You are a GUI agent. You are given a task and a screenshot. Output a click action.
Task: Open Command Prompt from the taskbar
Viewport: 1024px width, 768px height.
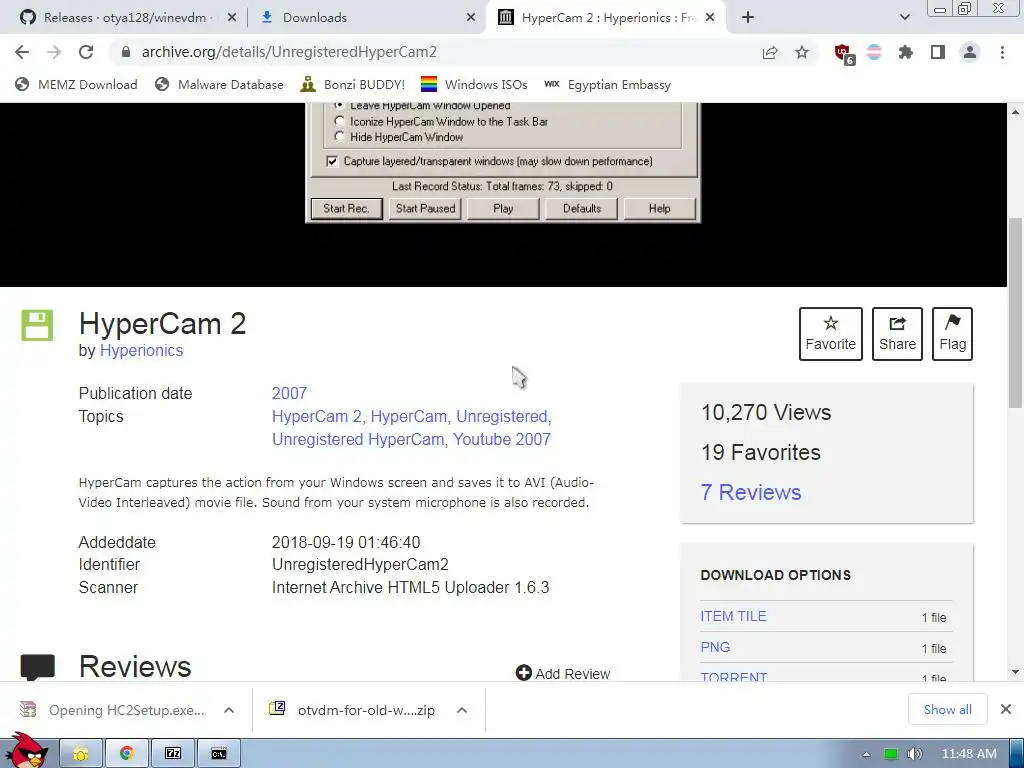click(219, 754)
